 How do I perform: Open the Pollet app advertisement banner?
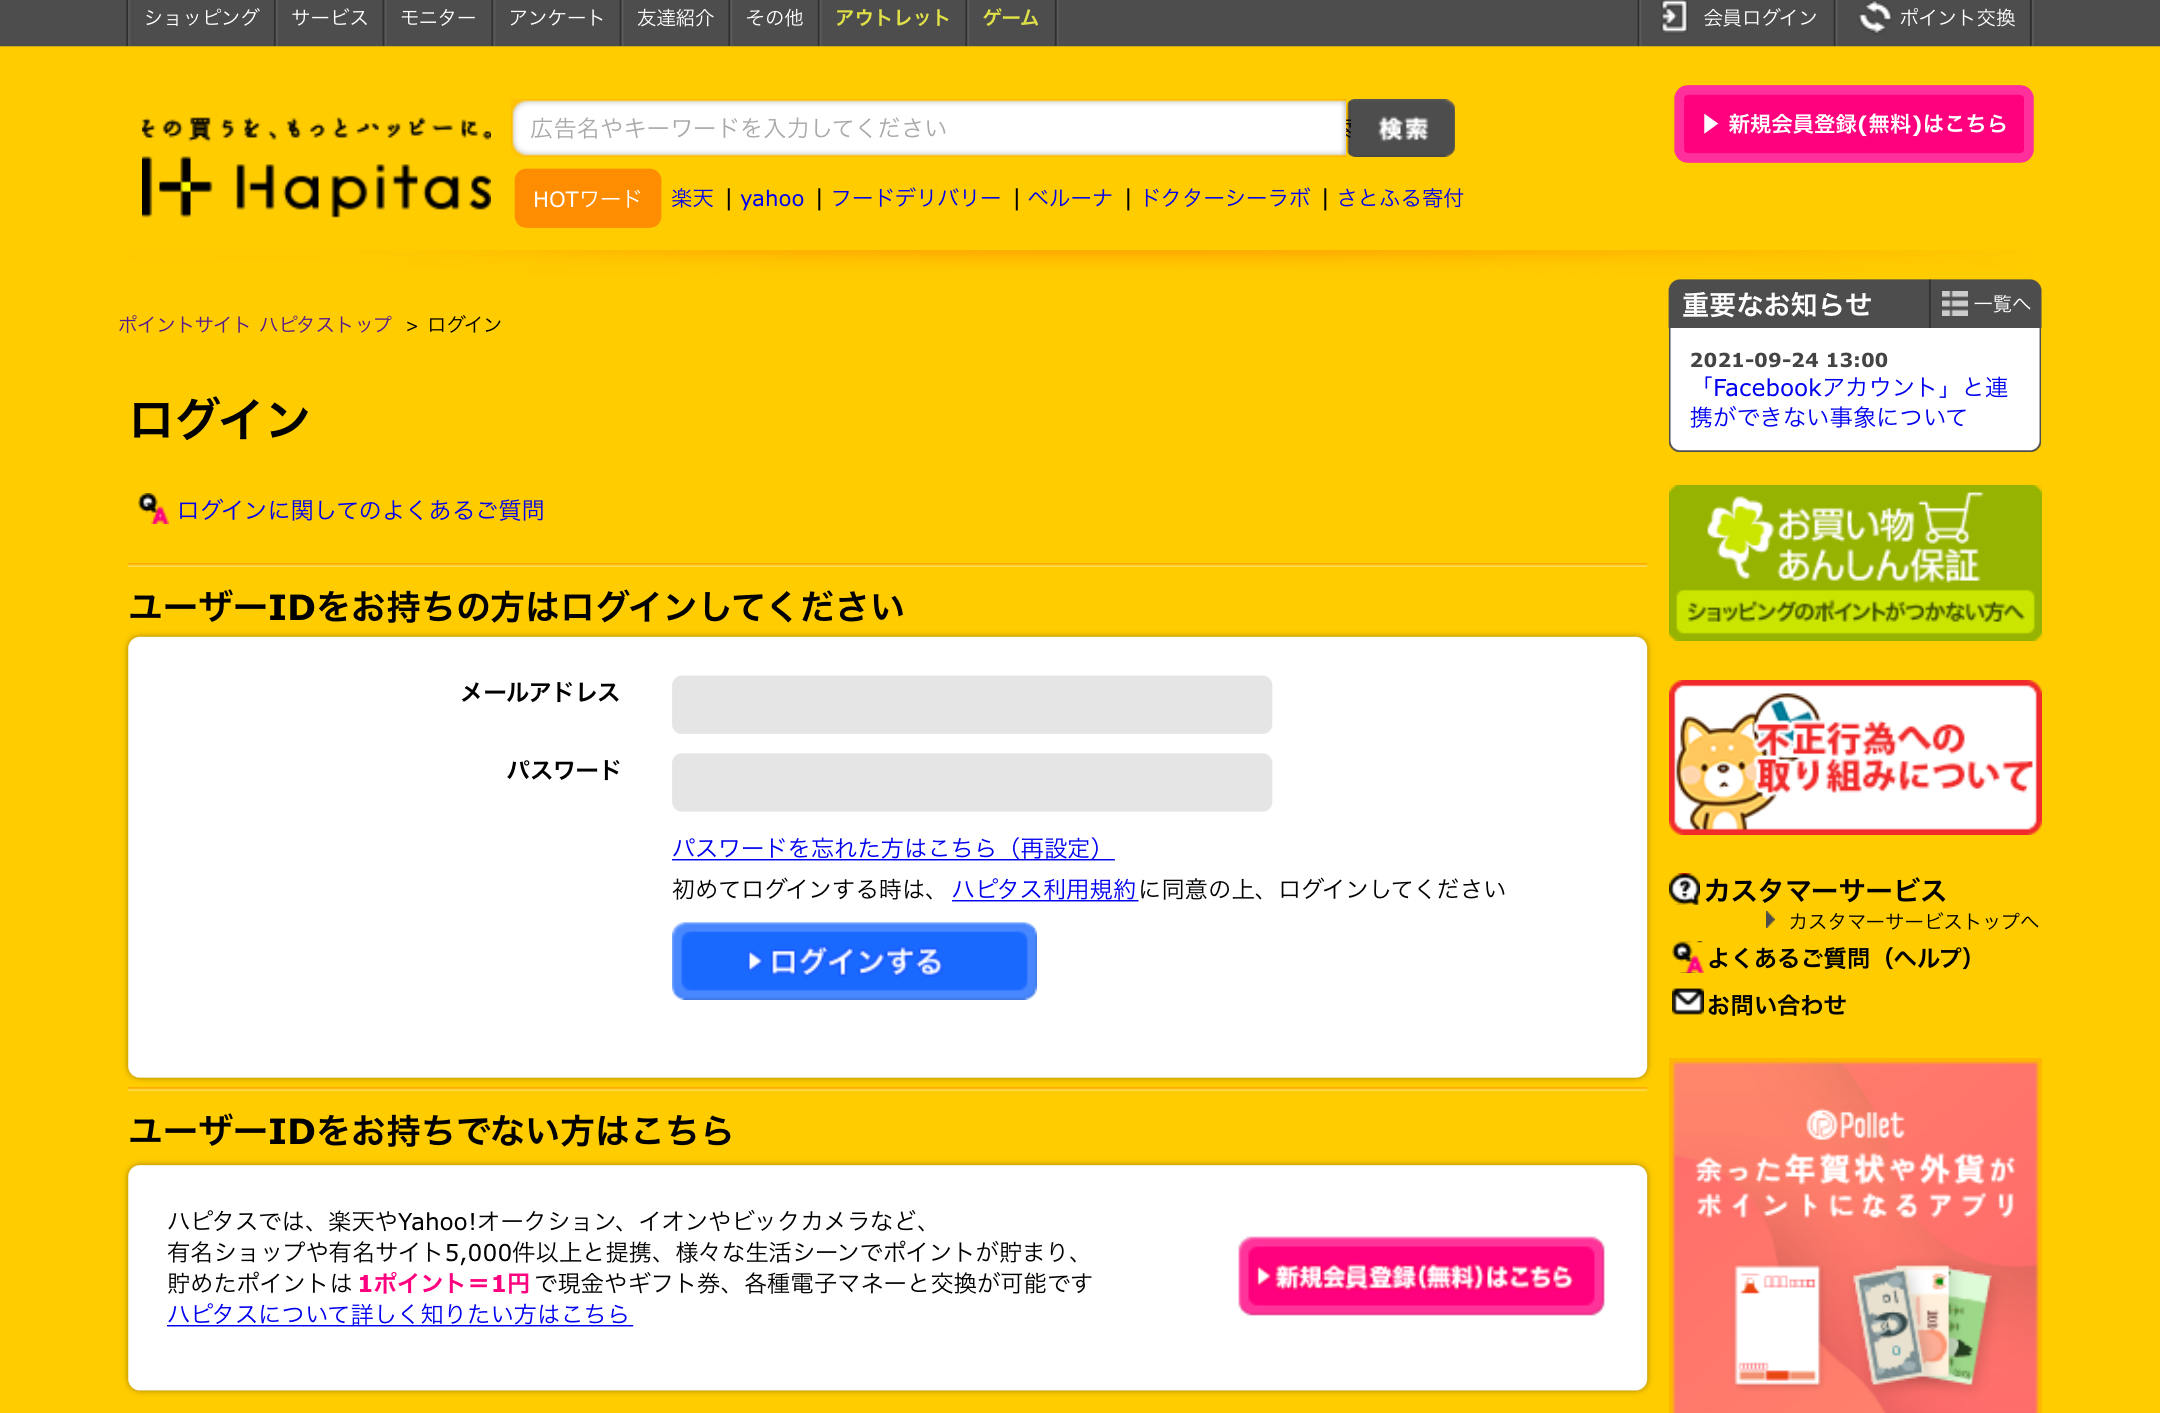1855,1236
